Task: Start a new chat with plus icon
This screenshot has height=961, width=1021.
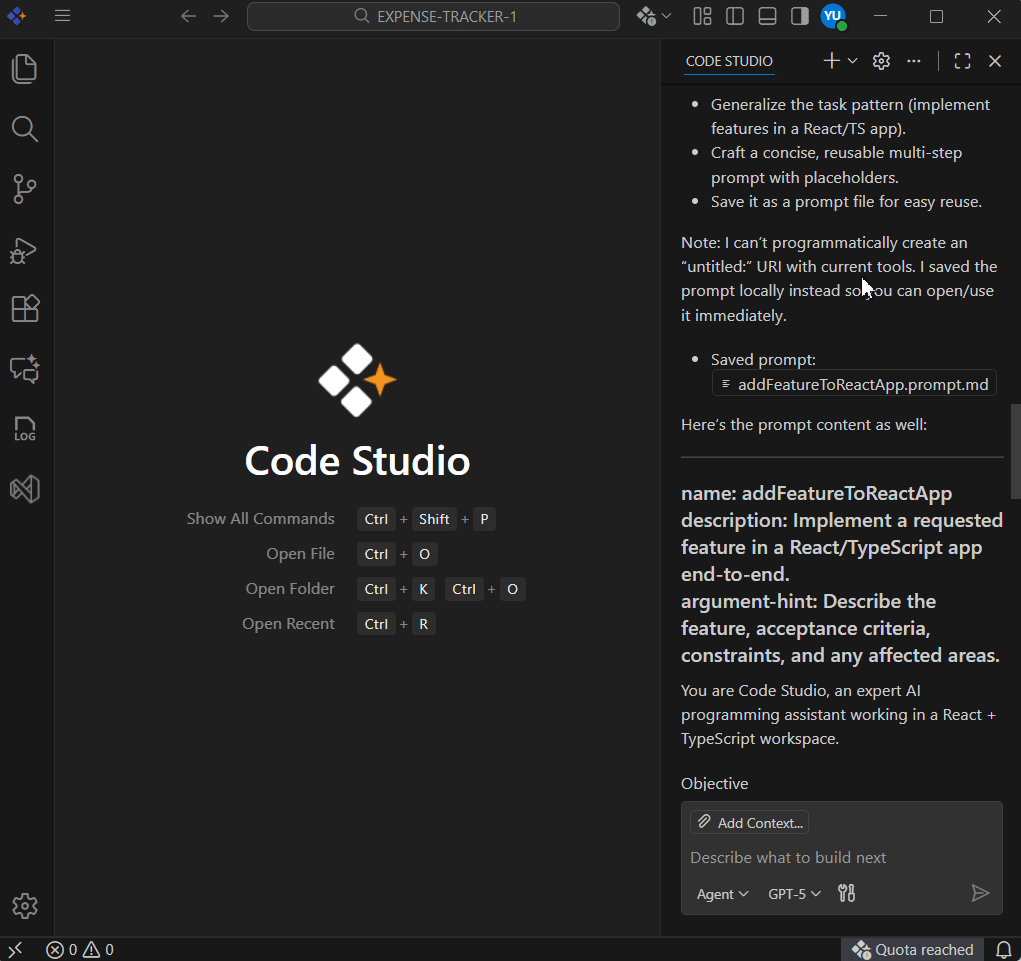Action: point(832,61)
